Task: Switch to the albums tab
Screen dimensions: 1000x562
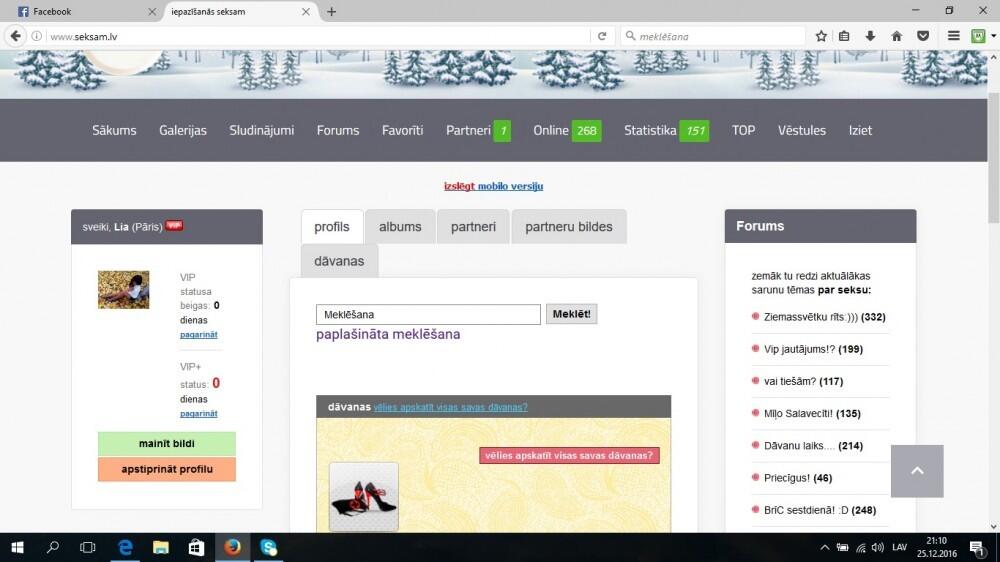Action: click(400, 227)
